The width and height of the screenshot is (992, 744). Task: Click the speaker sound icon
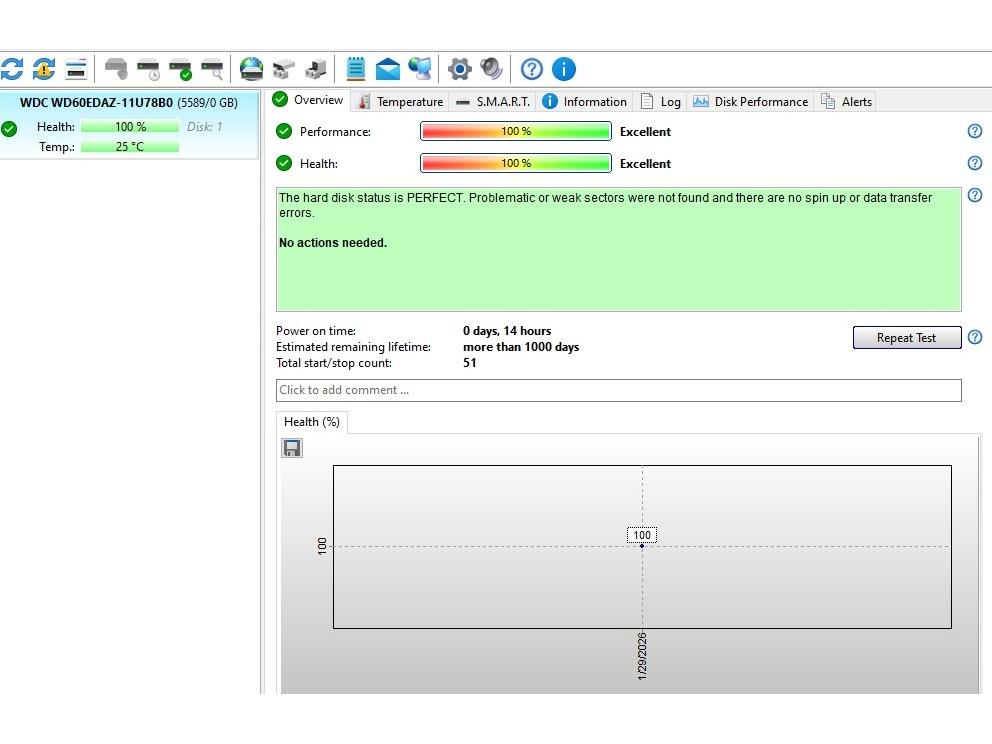[492, 69]
